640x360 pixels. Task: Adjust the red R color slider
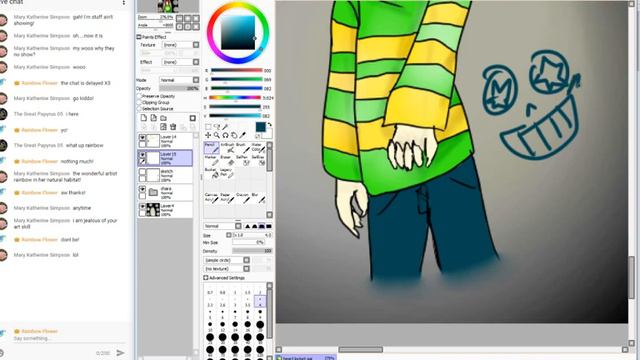click(236, 71)
